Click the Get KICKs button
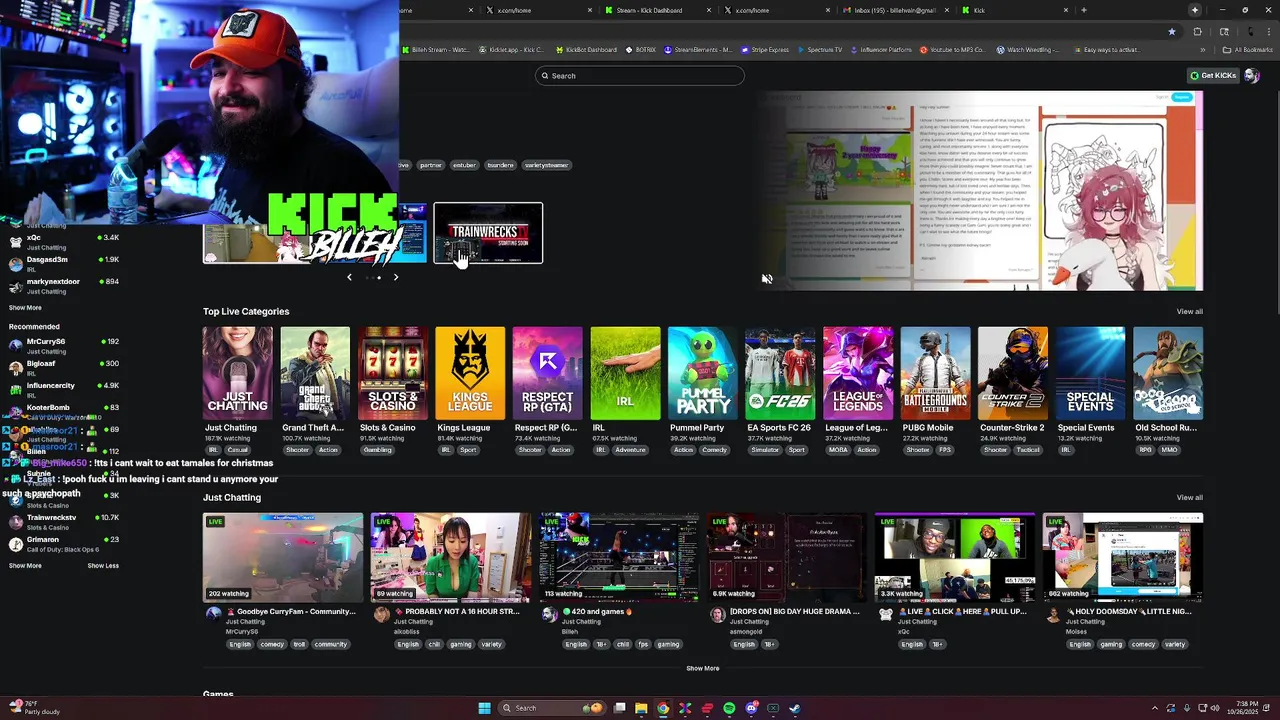1280x720 pixels. (x=1213, y=76)
